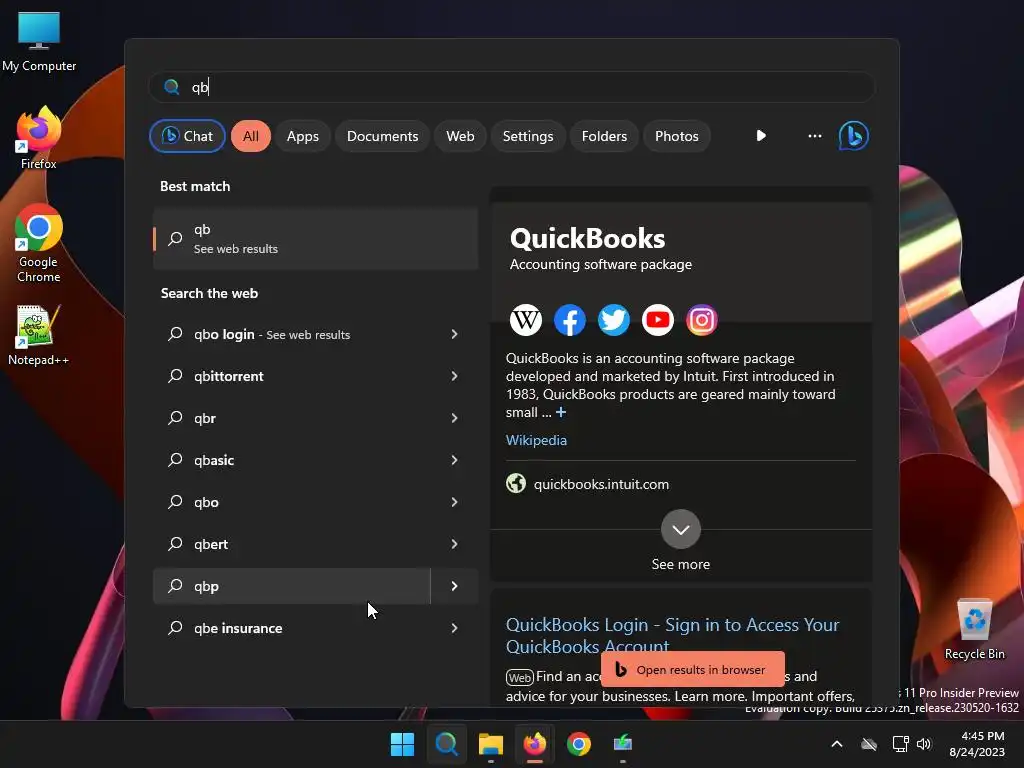Open the Firefox desktop shortcut

click(x=39, y=138)
